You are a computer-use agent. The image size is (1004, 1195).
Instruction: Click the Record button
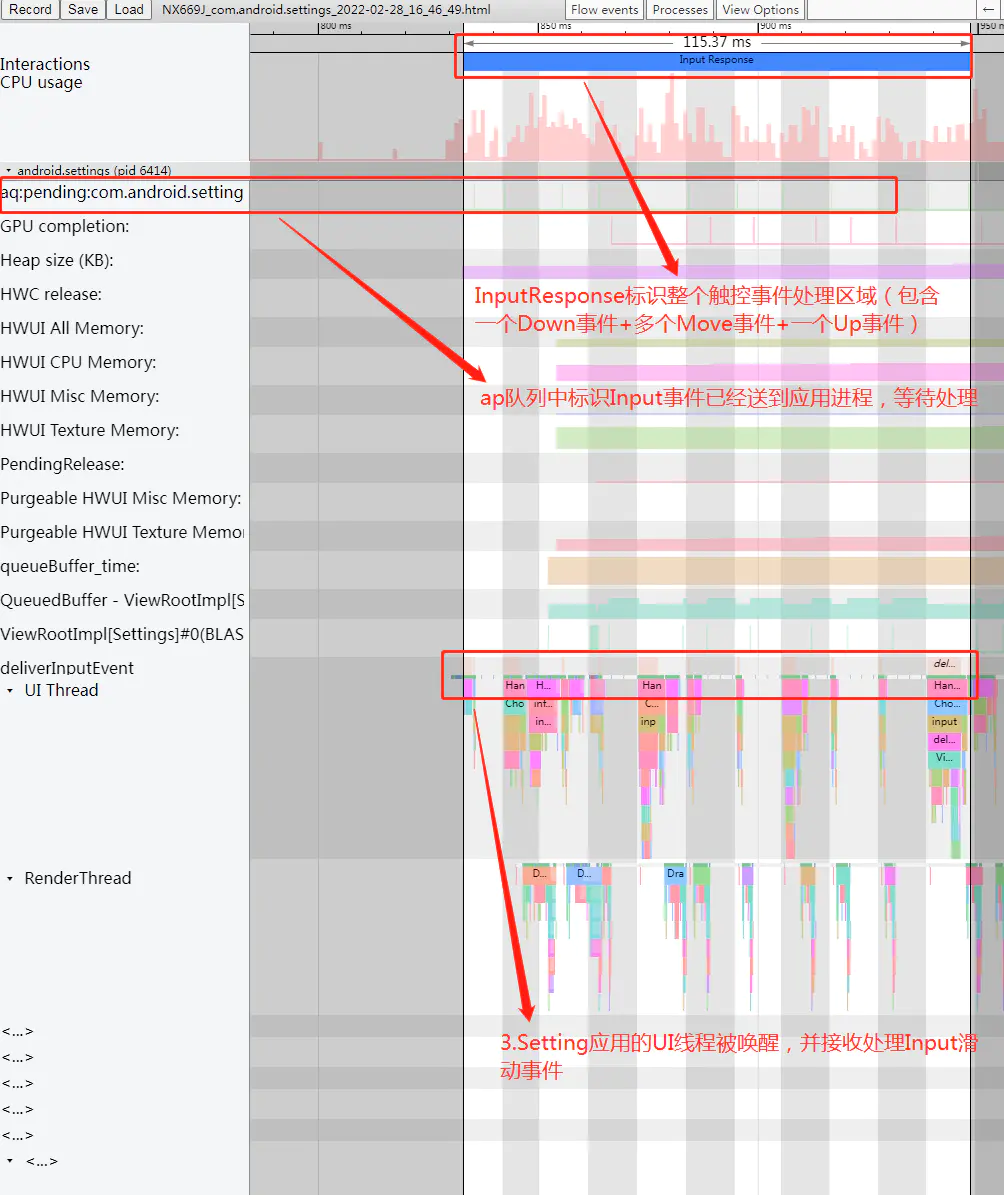tap(30, 9)
